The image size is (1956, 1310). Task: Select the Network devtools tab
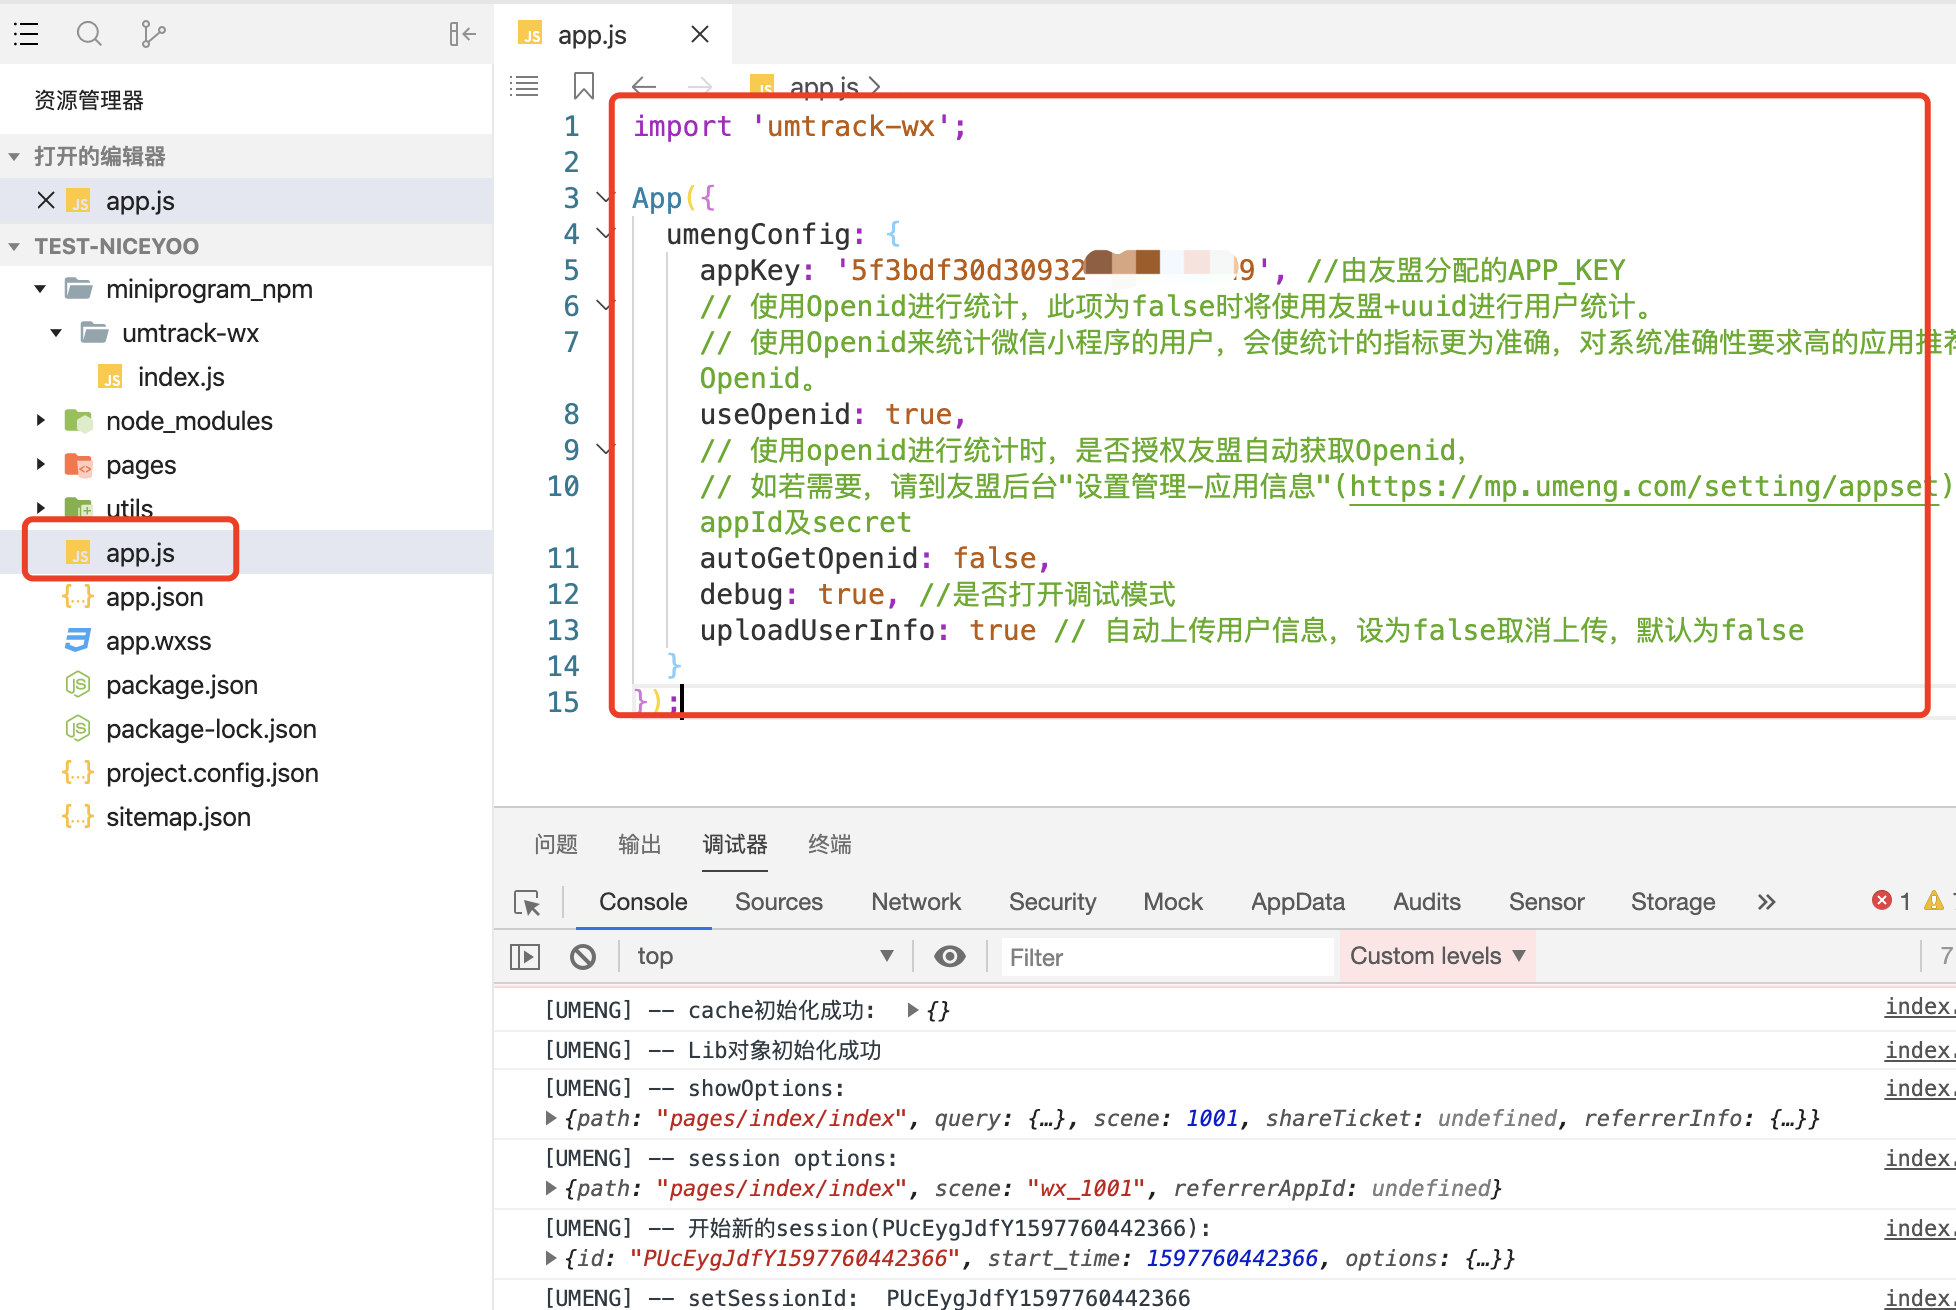click(916, 902)
